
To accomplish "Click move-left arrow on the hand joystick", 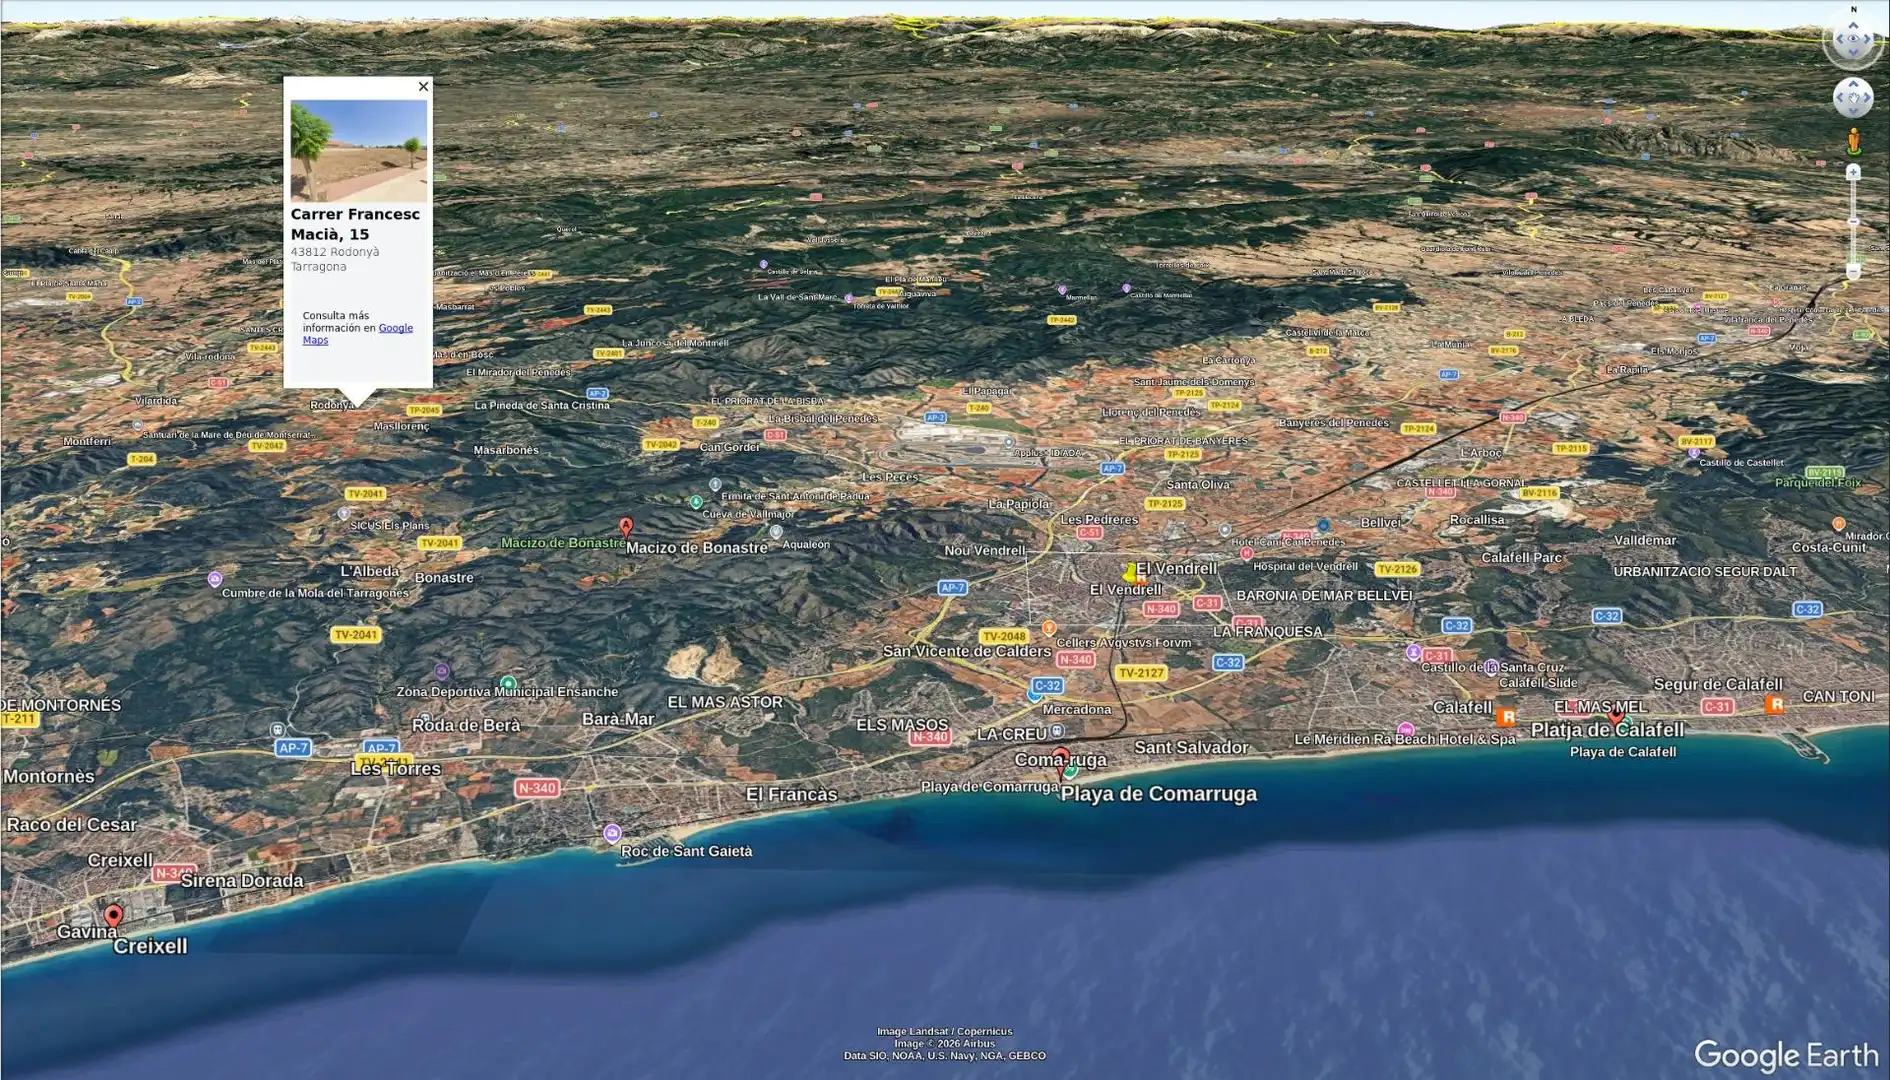I will tap(1840, 98).
